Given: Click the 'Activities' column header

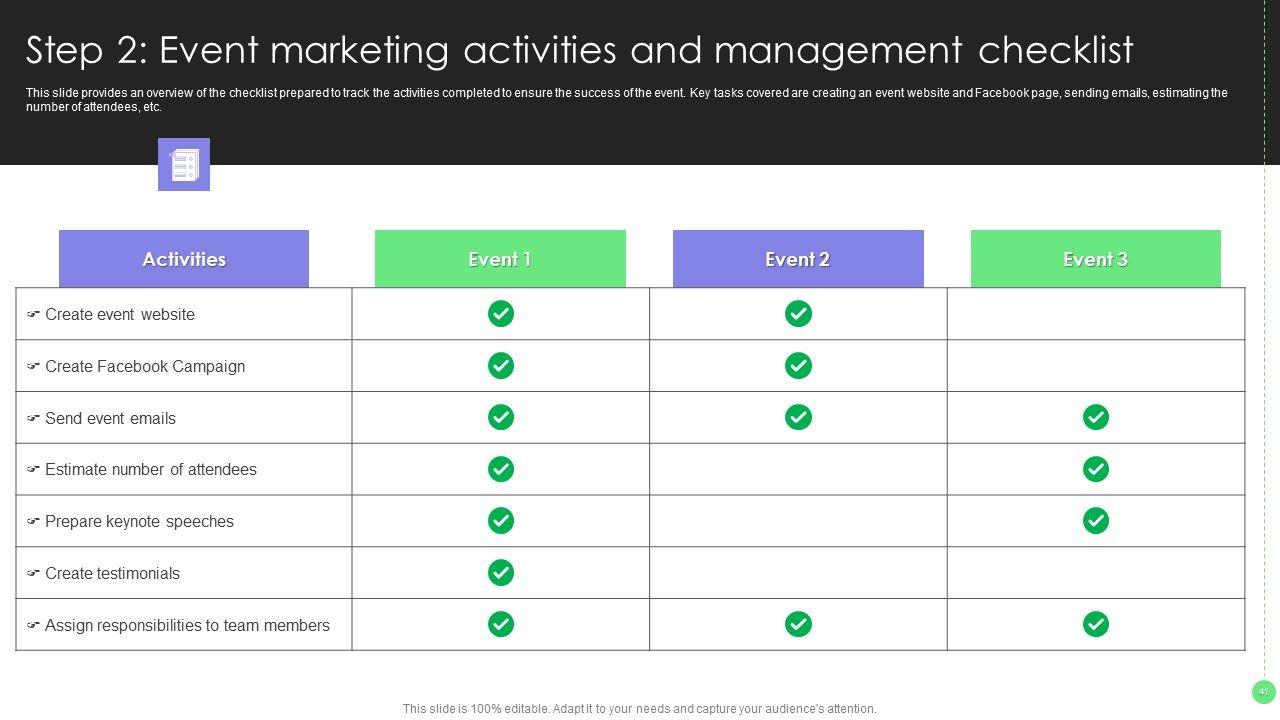Looking at the screenshot, I should click(x=184, y=259).
